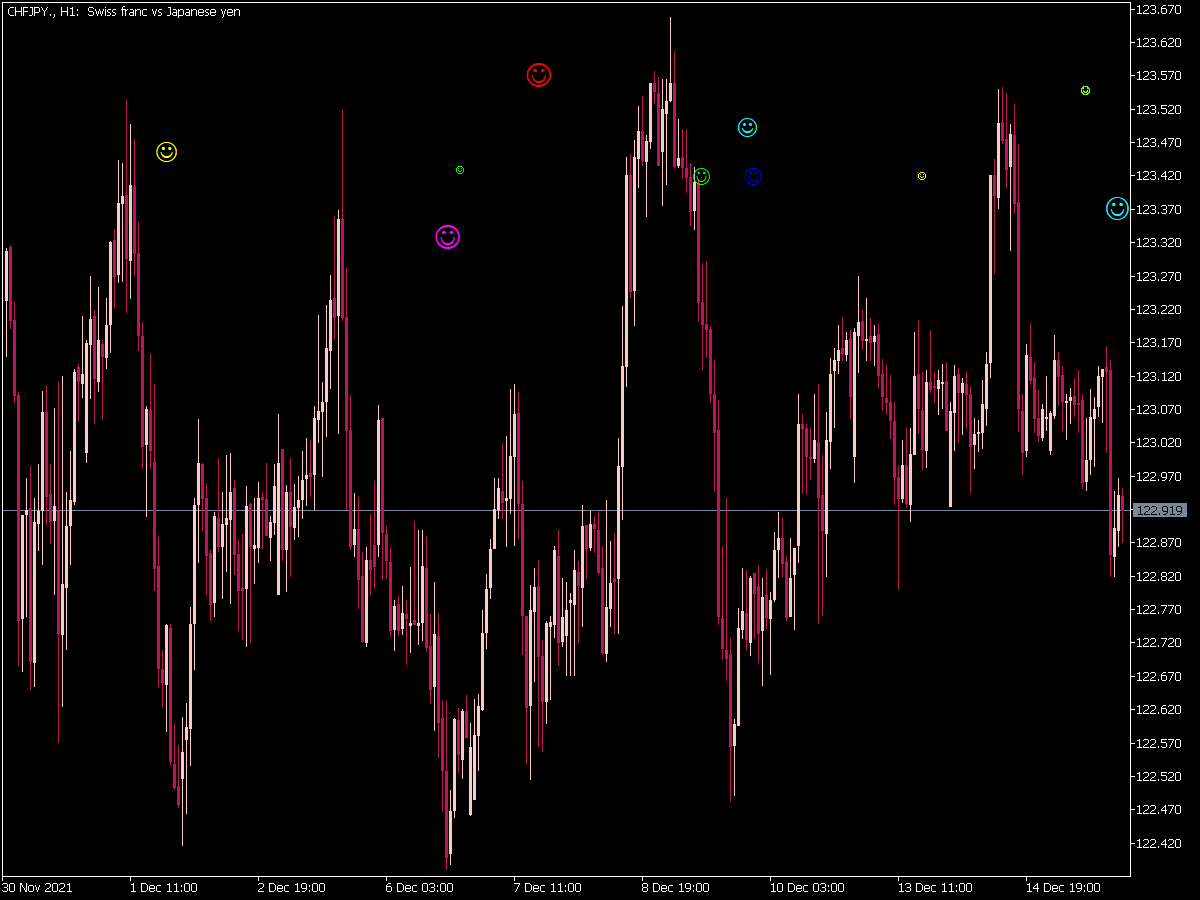Click the '14 Dec 19:00' time label
Screen dimensions: 1200x900
pyautogui.click(x=1063, y=887)
